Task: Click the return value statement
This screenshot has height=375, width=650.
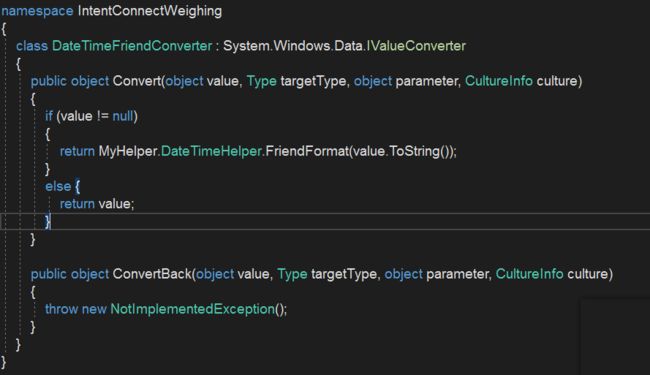Action: [x=97, y=204]
